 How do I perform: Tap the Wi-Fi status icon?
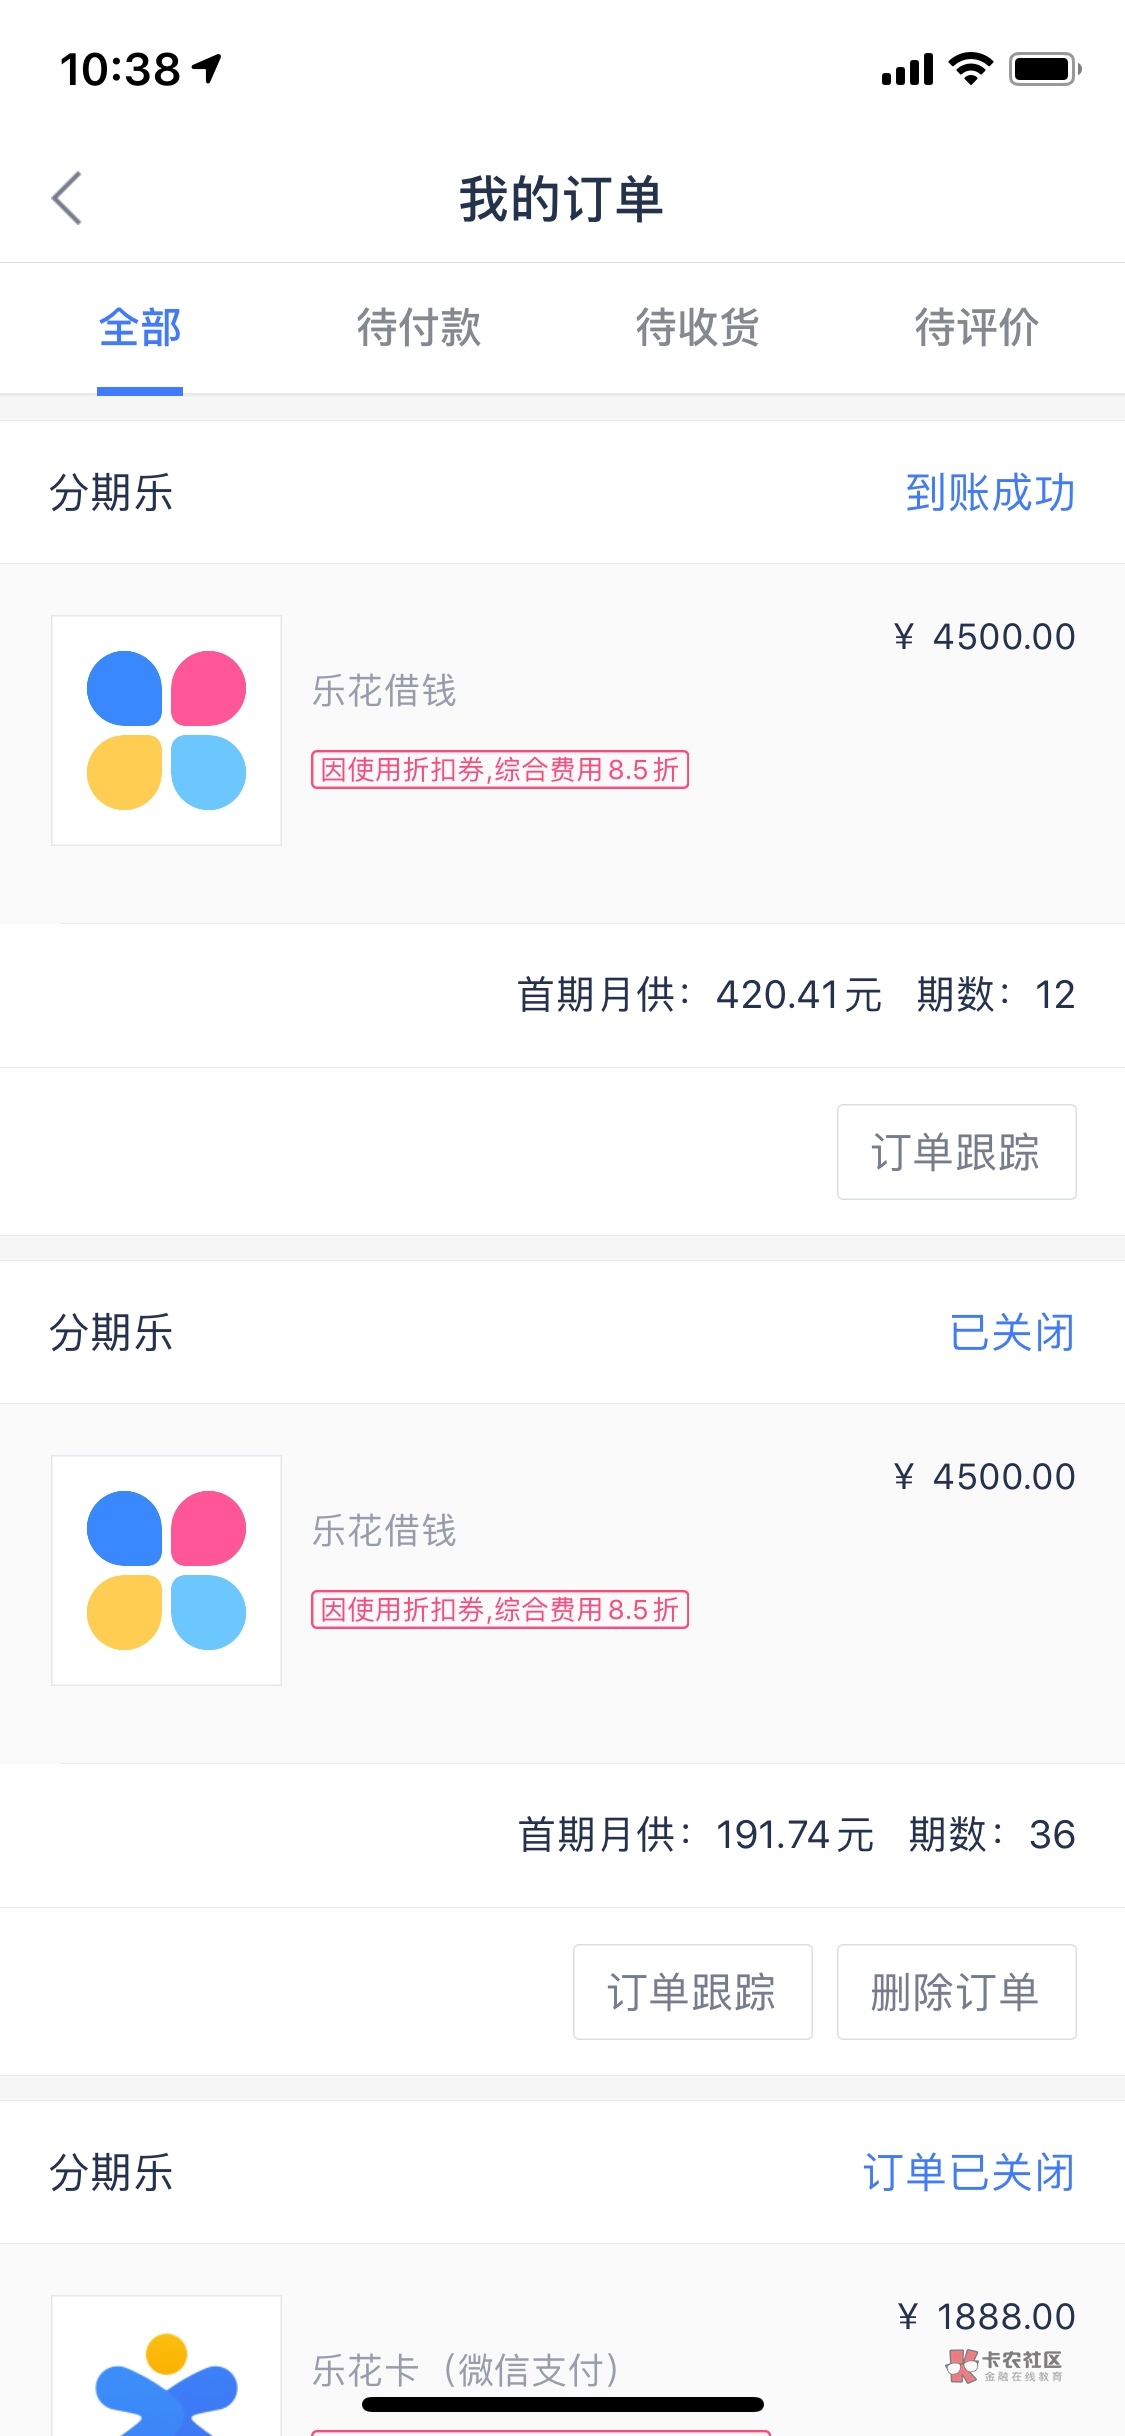pos(970,69)
